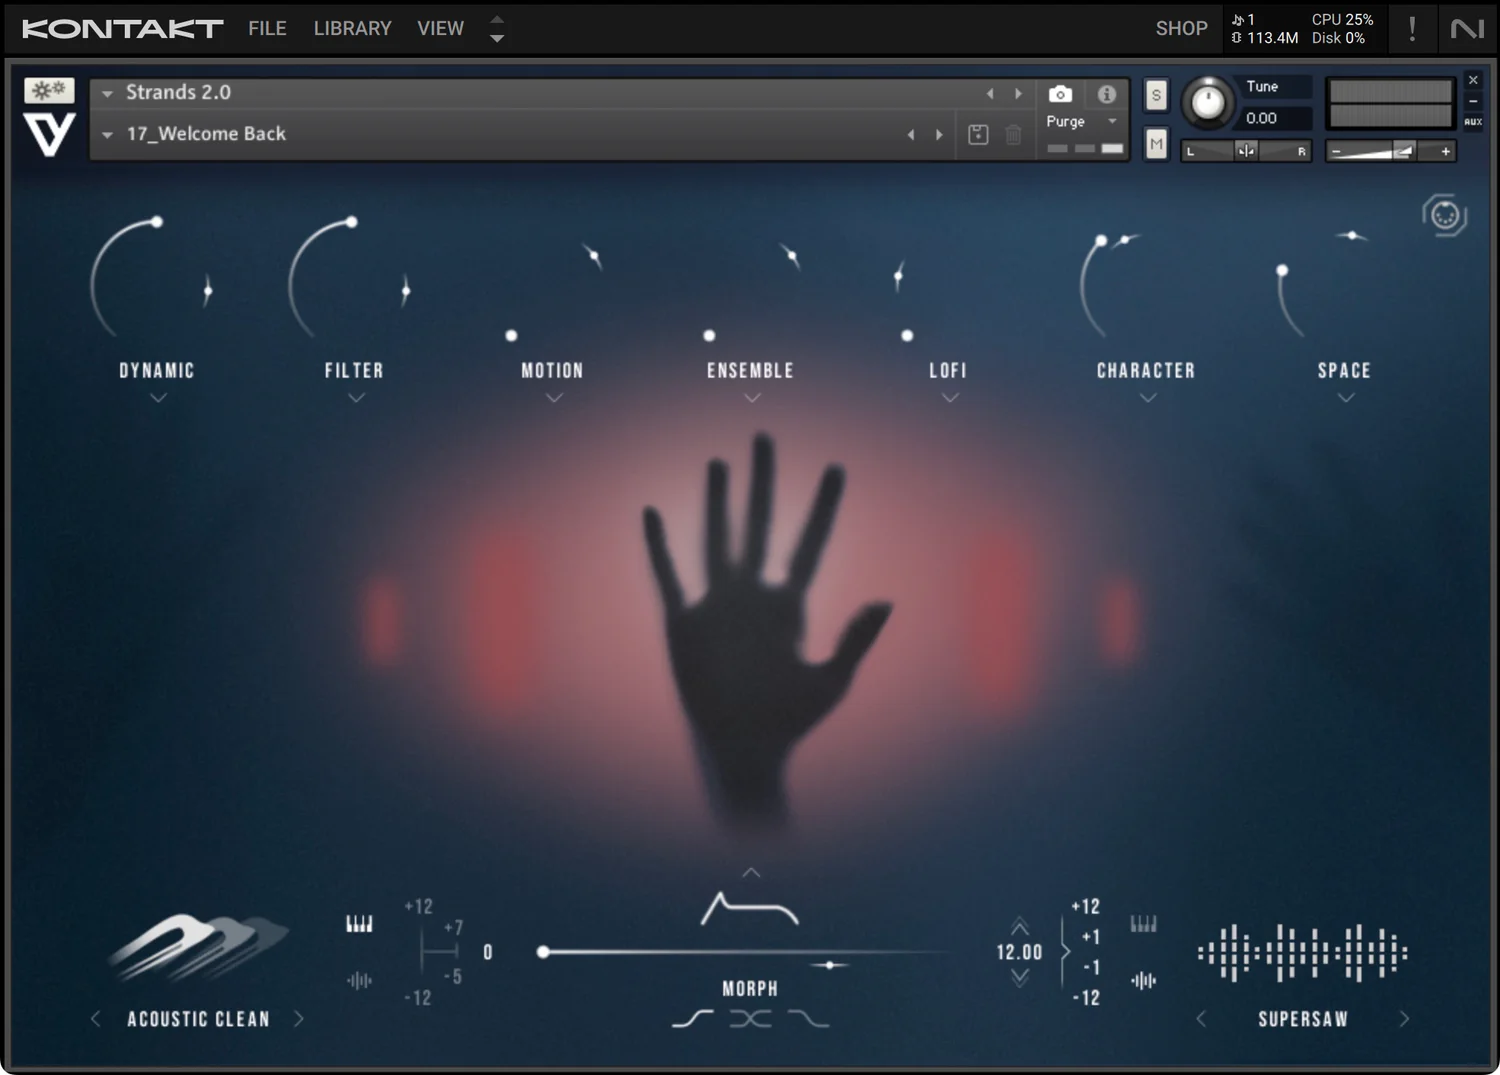Click the next preset arrow for 17_Welcome Back

pos(939,133)
